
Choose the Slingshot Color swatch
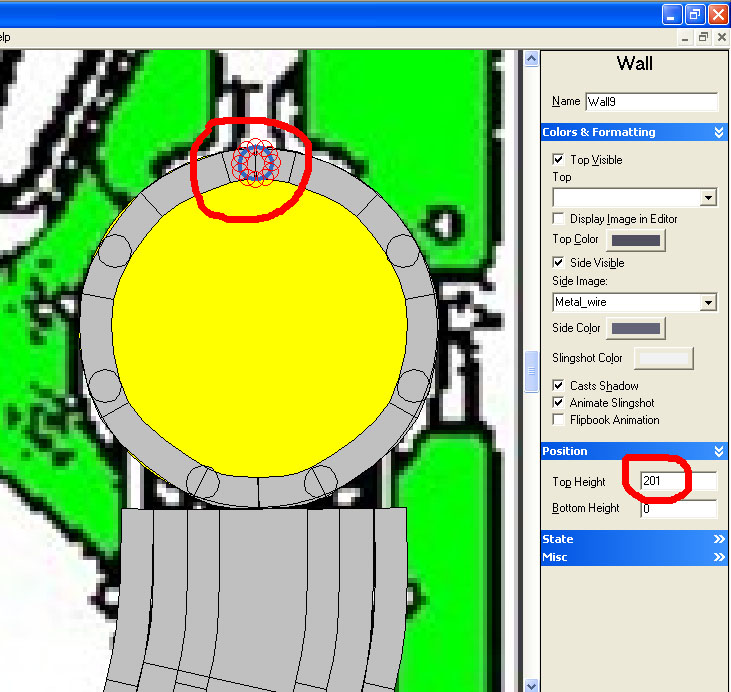click(664, 358)
